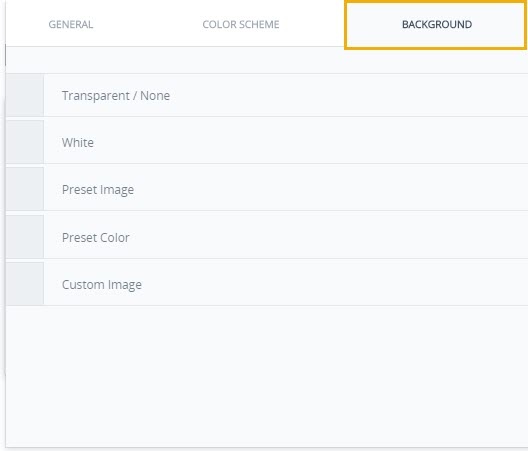Tick the gray selector box beside Preset Image
The height and width of the screenshot is (451, 528).
[25, 189]
